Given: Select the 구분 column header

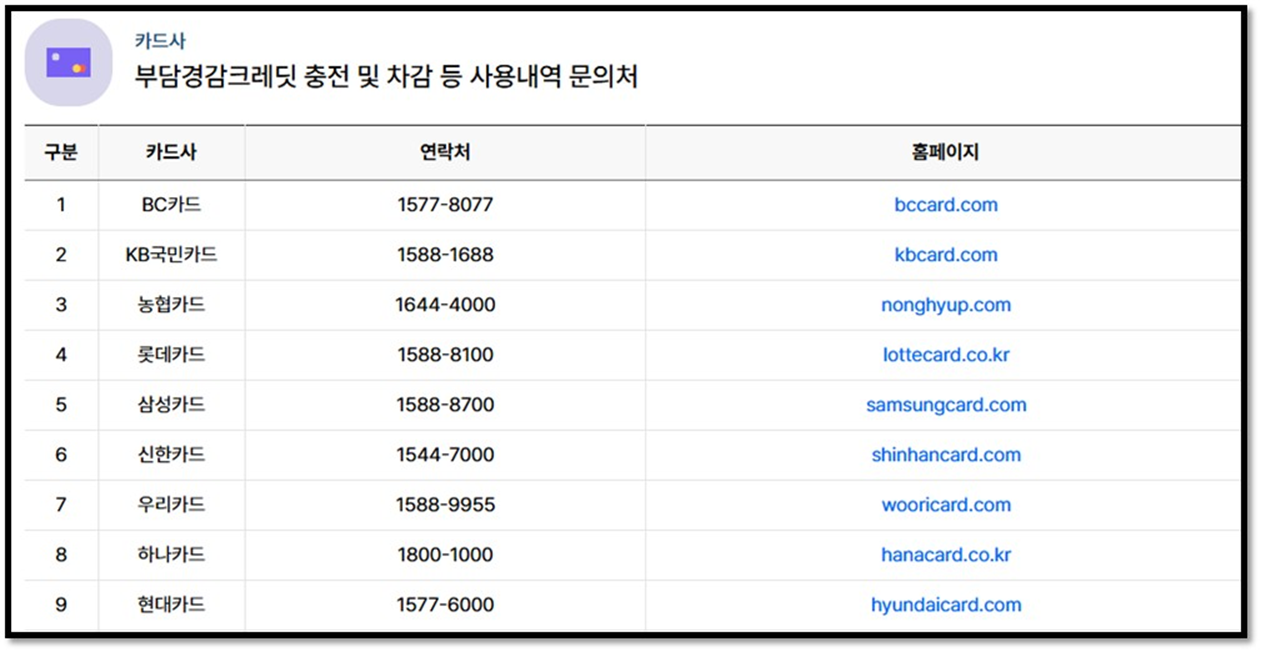Looking at the screenshot, I should tap(61, 153).
